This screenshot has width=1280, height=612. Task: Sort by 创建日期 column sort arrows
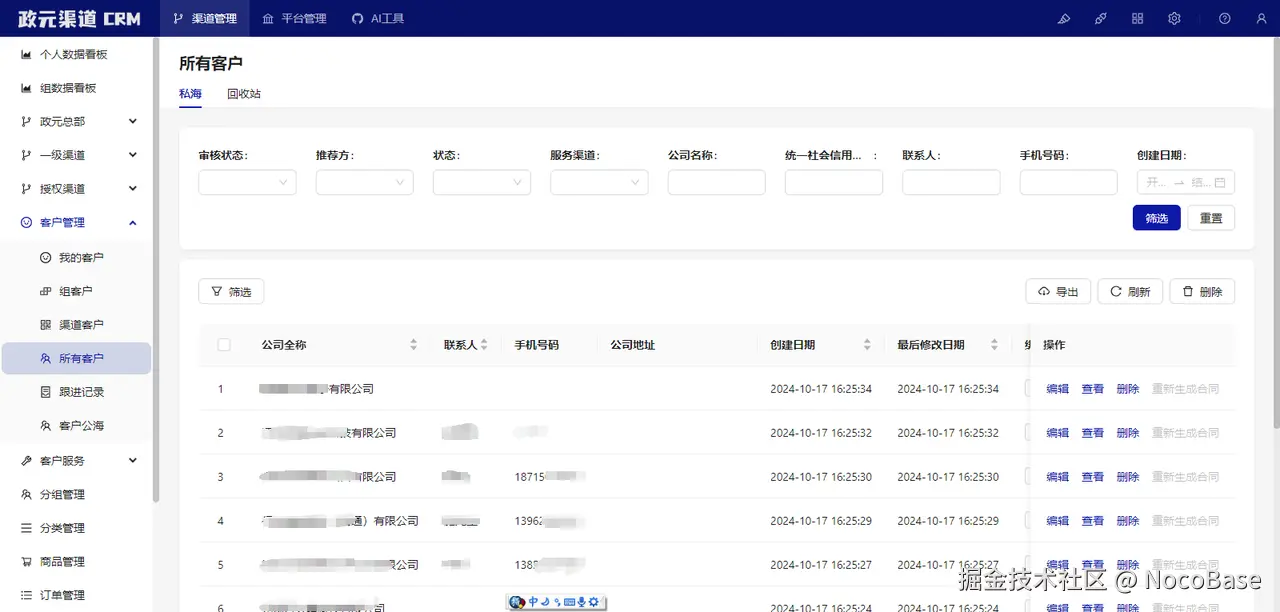pos(867,345)
